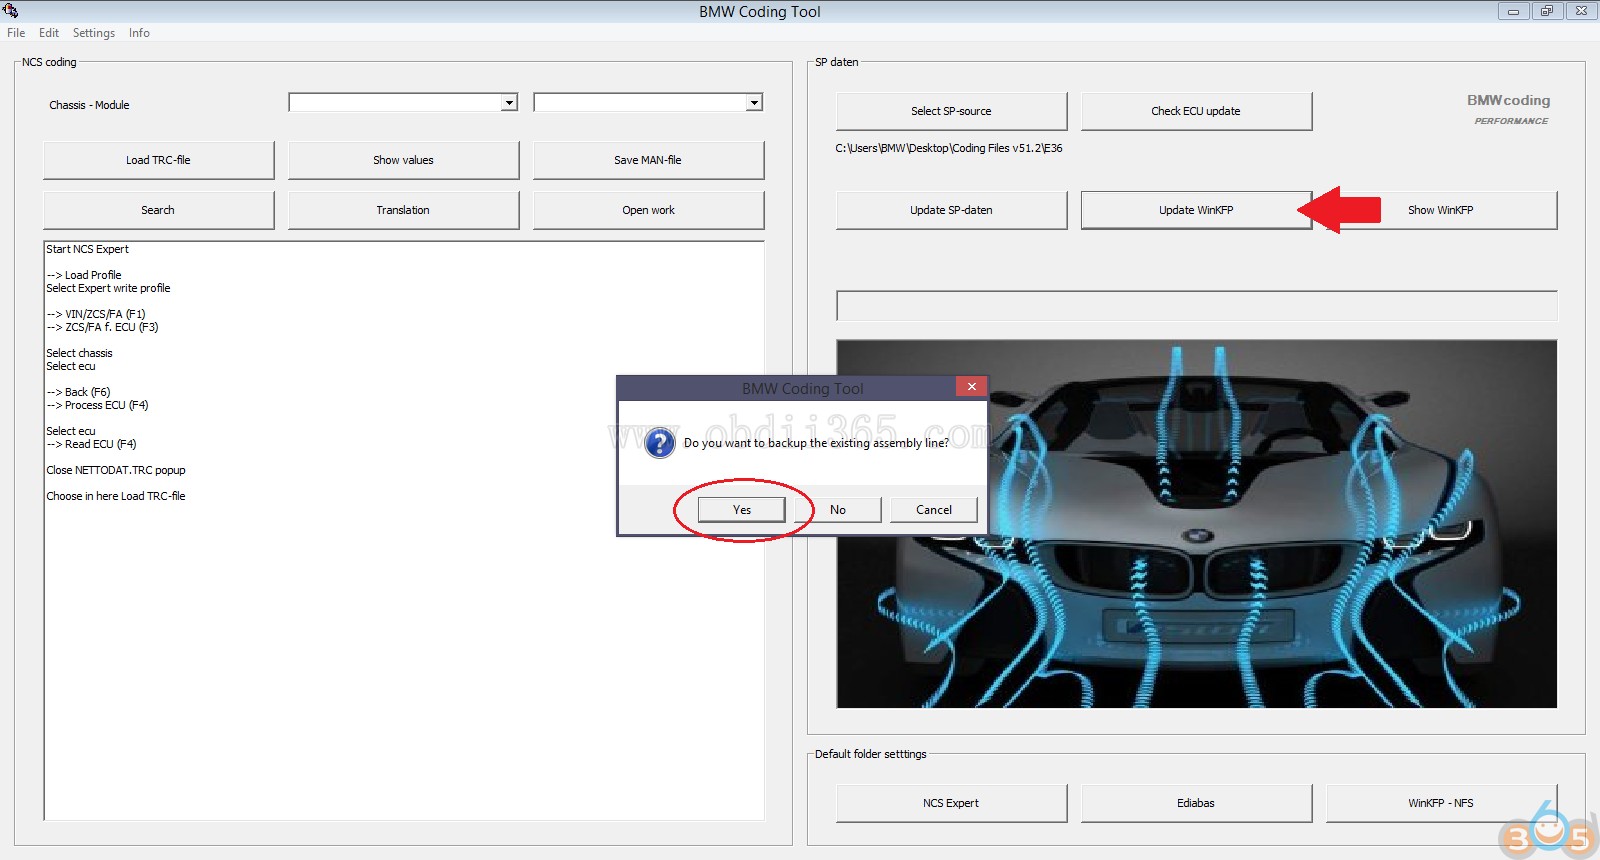The width and height of the screenshot is (1600, 860).
Task: Open the Edit menu
Action: pyautogui.click(x=49, y=33)
